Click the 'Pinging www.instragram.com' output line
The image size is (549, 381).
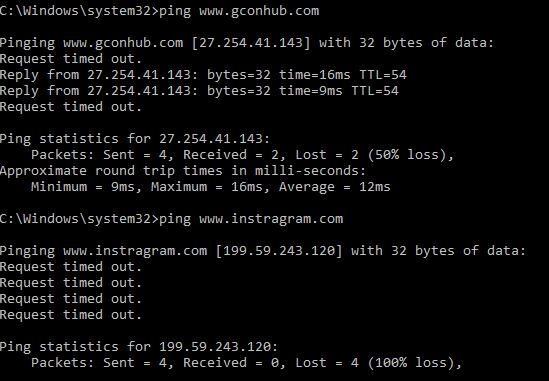[x=263, y=251]
